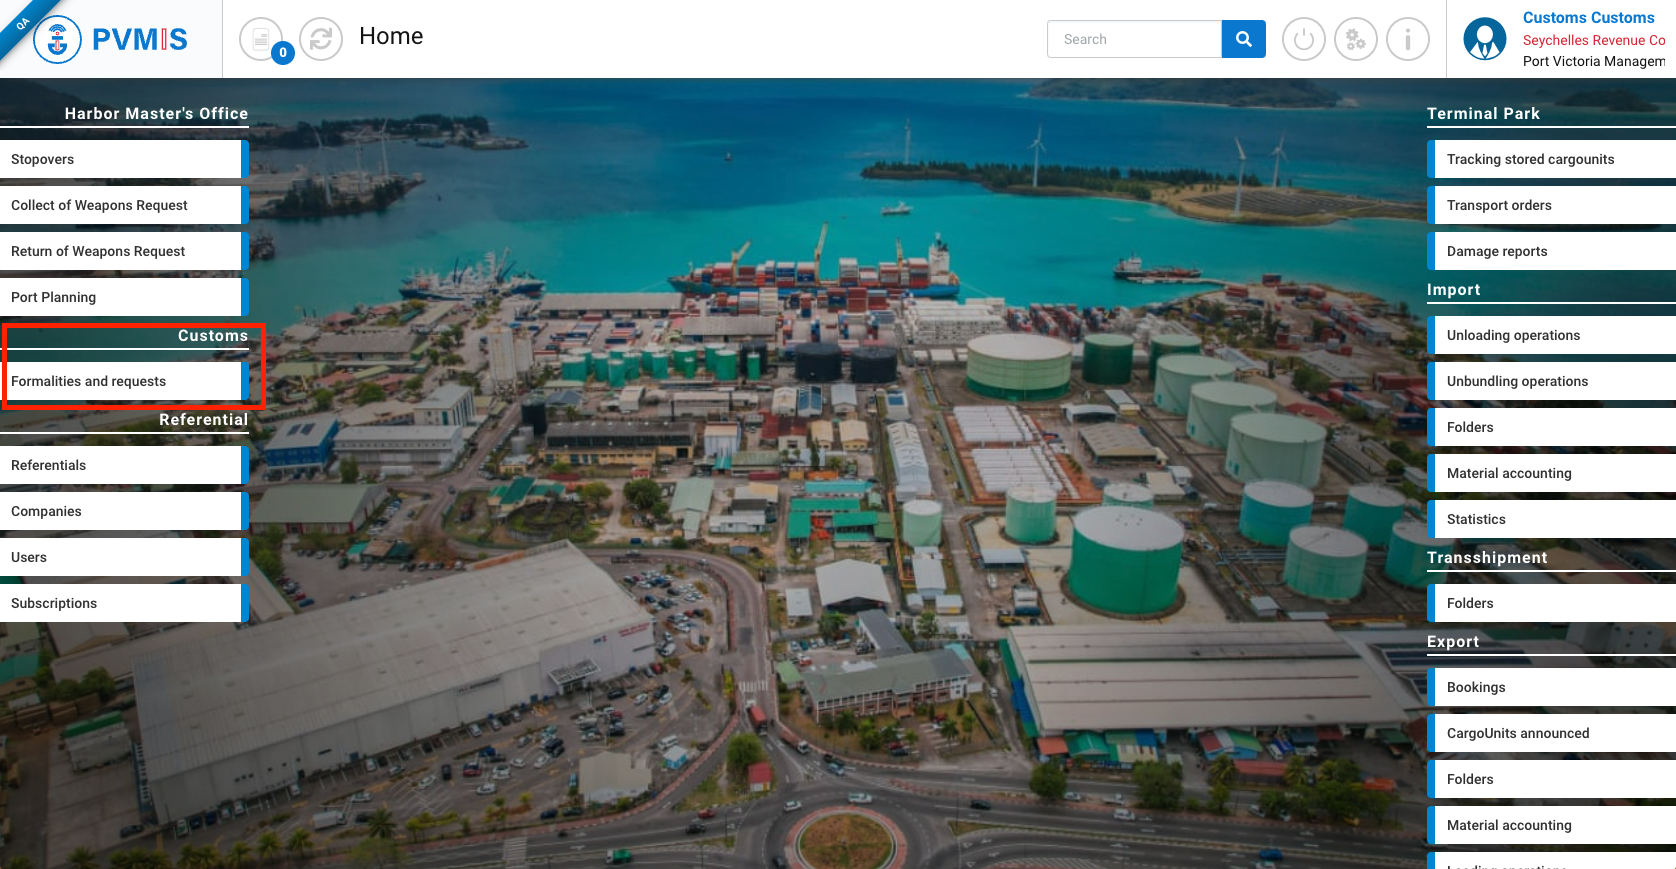Click the Customs Customs user name
The image size is (1676, 869).
(1588, 18)
